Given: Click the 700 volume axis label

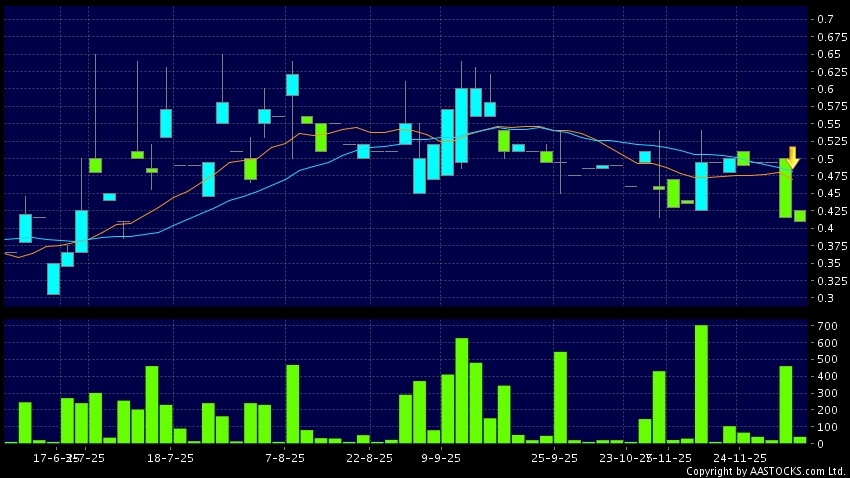Looking at the screenshot, I should 825,327.
